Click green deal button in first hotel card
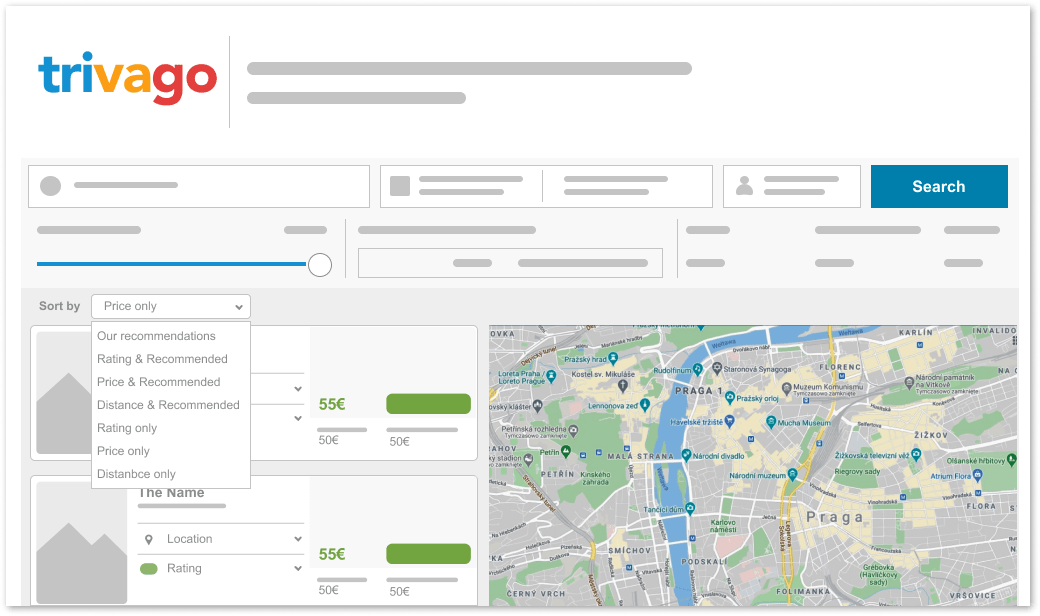This screenshot has width=1040, height=616. pos(428,404)
